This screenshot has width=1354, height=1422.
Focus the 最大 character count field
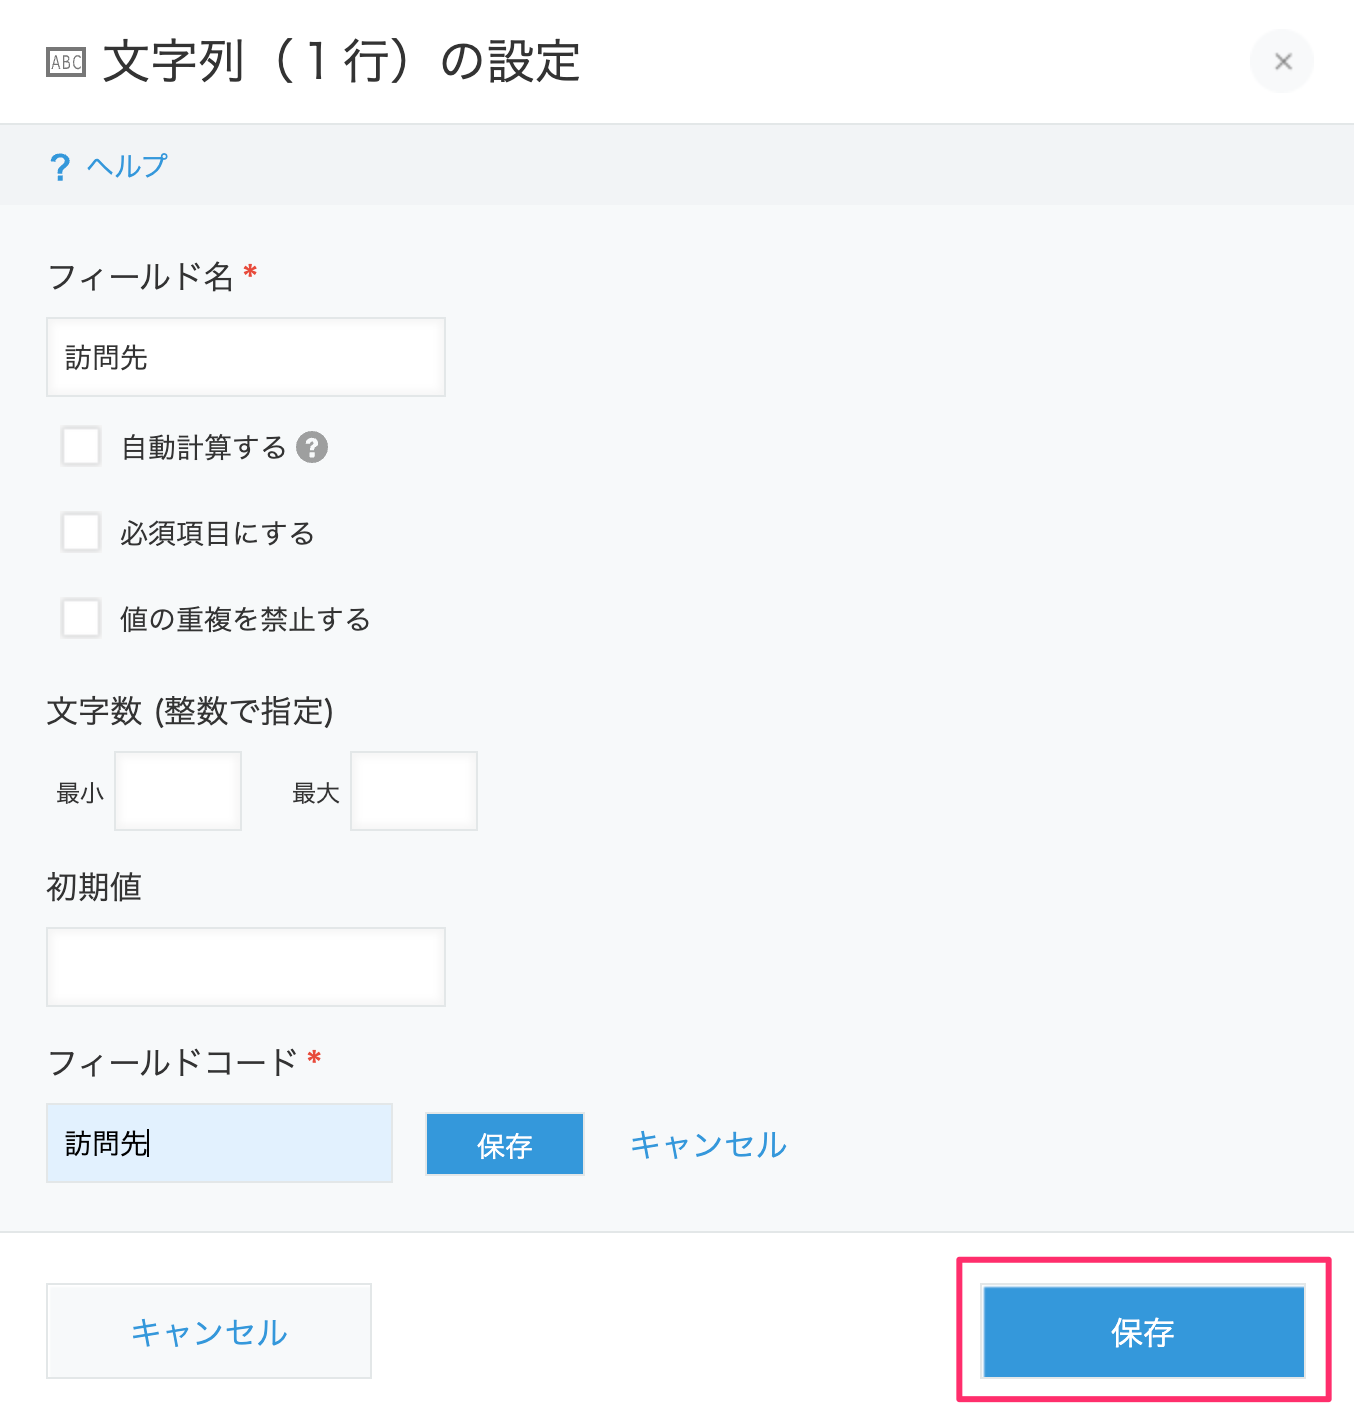414,791
